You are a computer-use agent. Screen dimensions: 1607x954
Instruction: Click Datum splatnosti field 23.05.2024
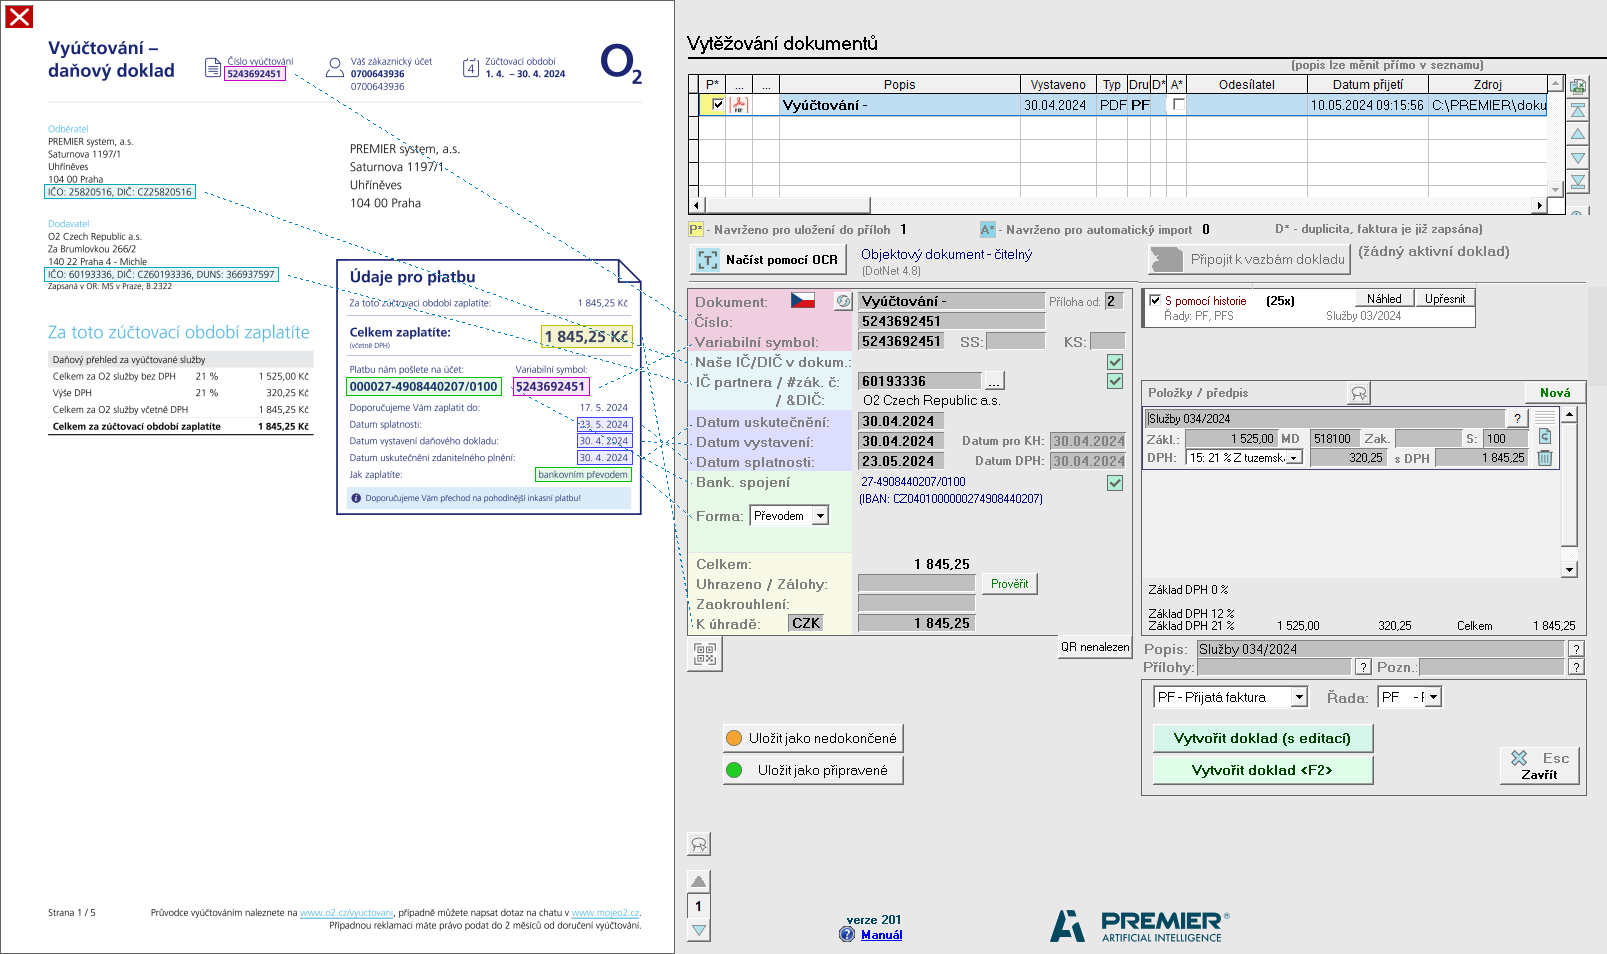click(901, 461)
